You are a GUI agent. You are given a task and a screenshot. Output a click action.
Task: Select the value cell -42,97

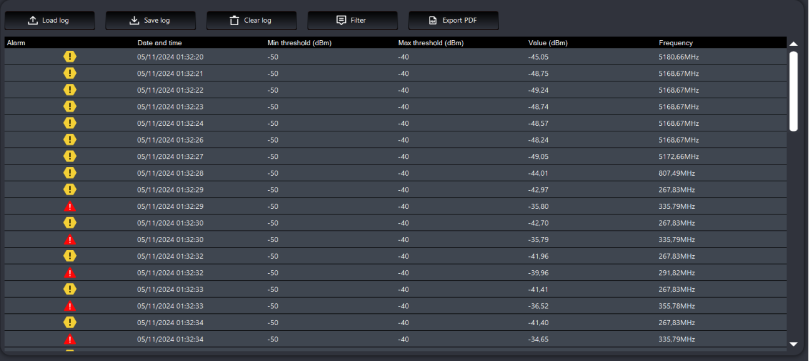pyautogui.click(x=538, y=190)
